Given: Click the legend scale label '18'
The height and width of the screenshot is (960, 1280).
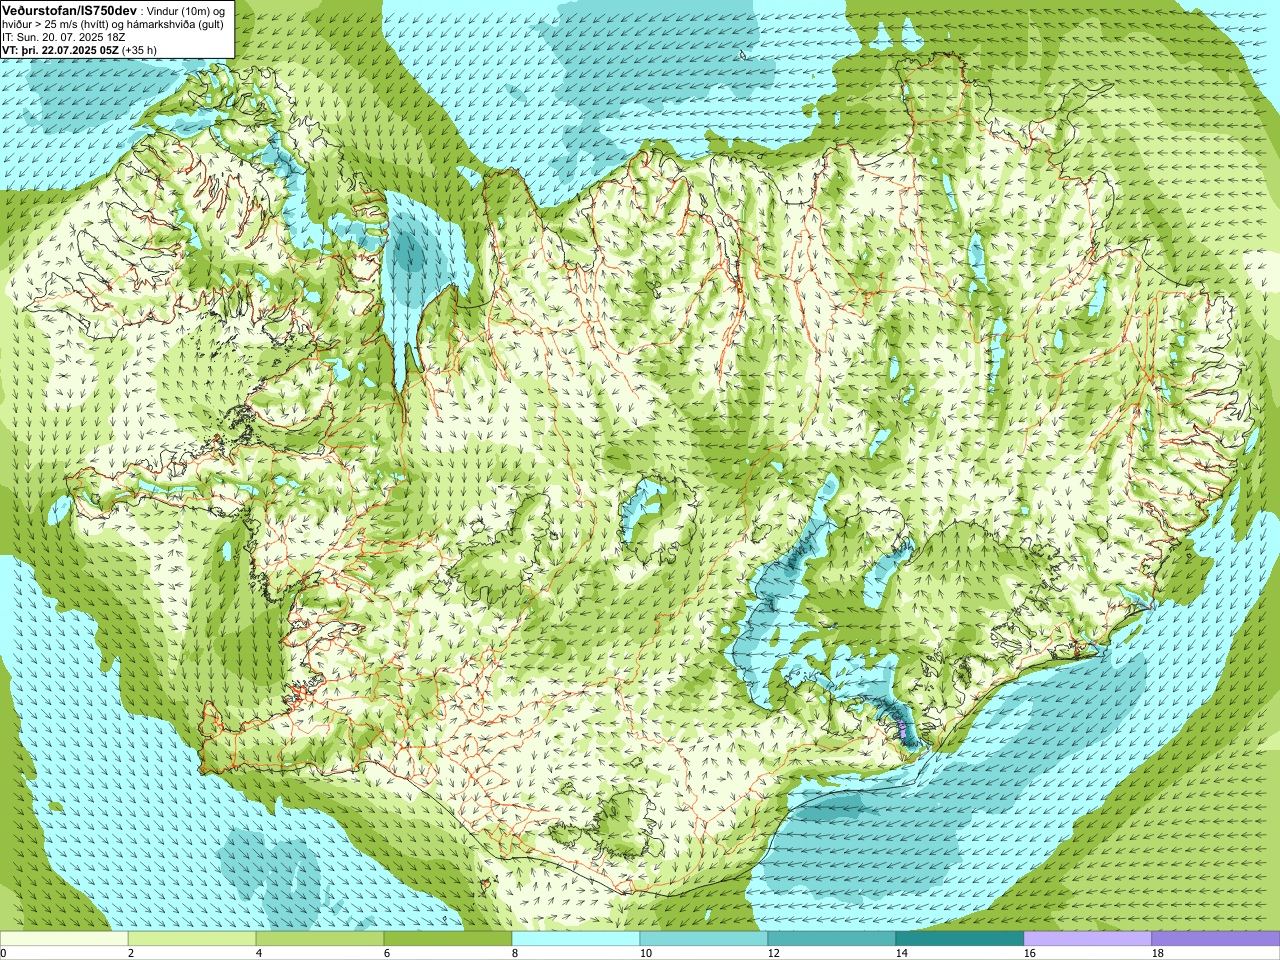Looking at the screenshot, I should tap(1157, 954).
